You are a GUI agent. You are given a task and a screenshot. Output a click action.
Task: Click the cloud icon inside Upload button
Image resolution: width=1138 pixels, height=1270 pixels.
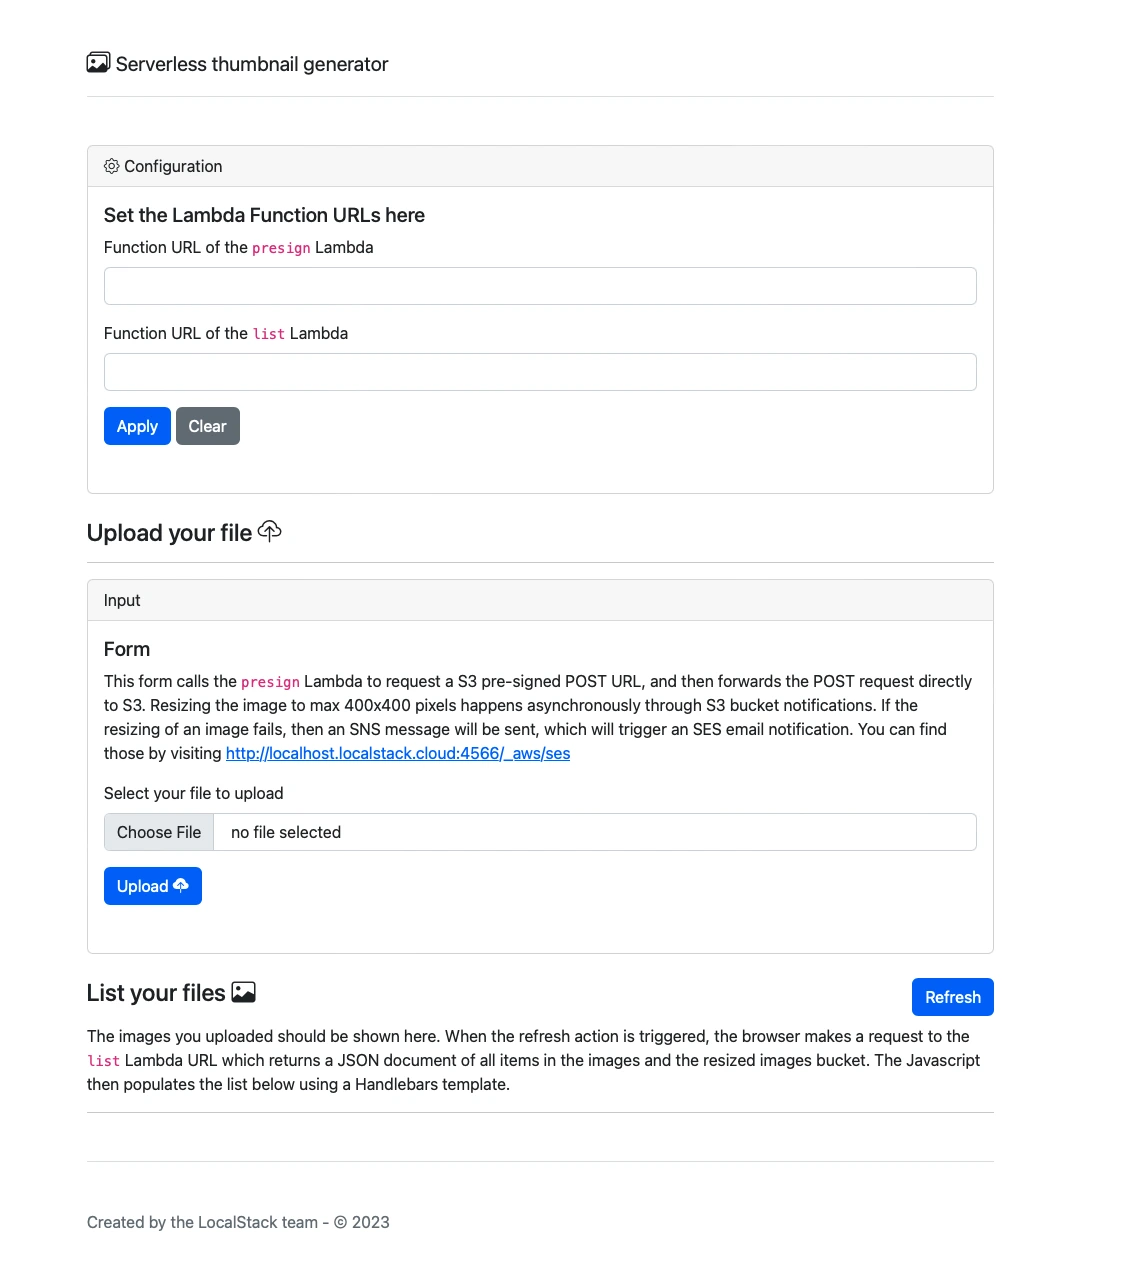[x=181, y=886]
